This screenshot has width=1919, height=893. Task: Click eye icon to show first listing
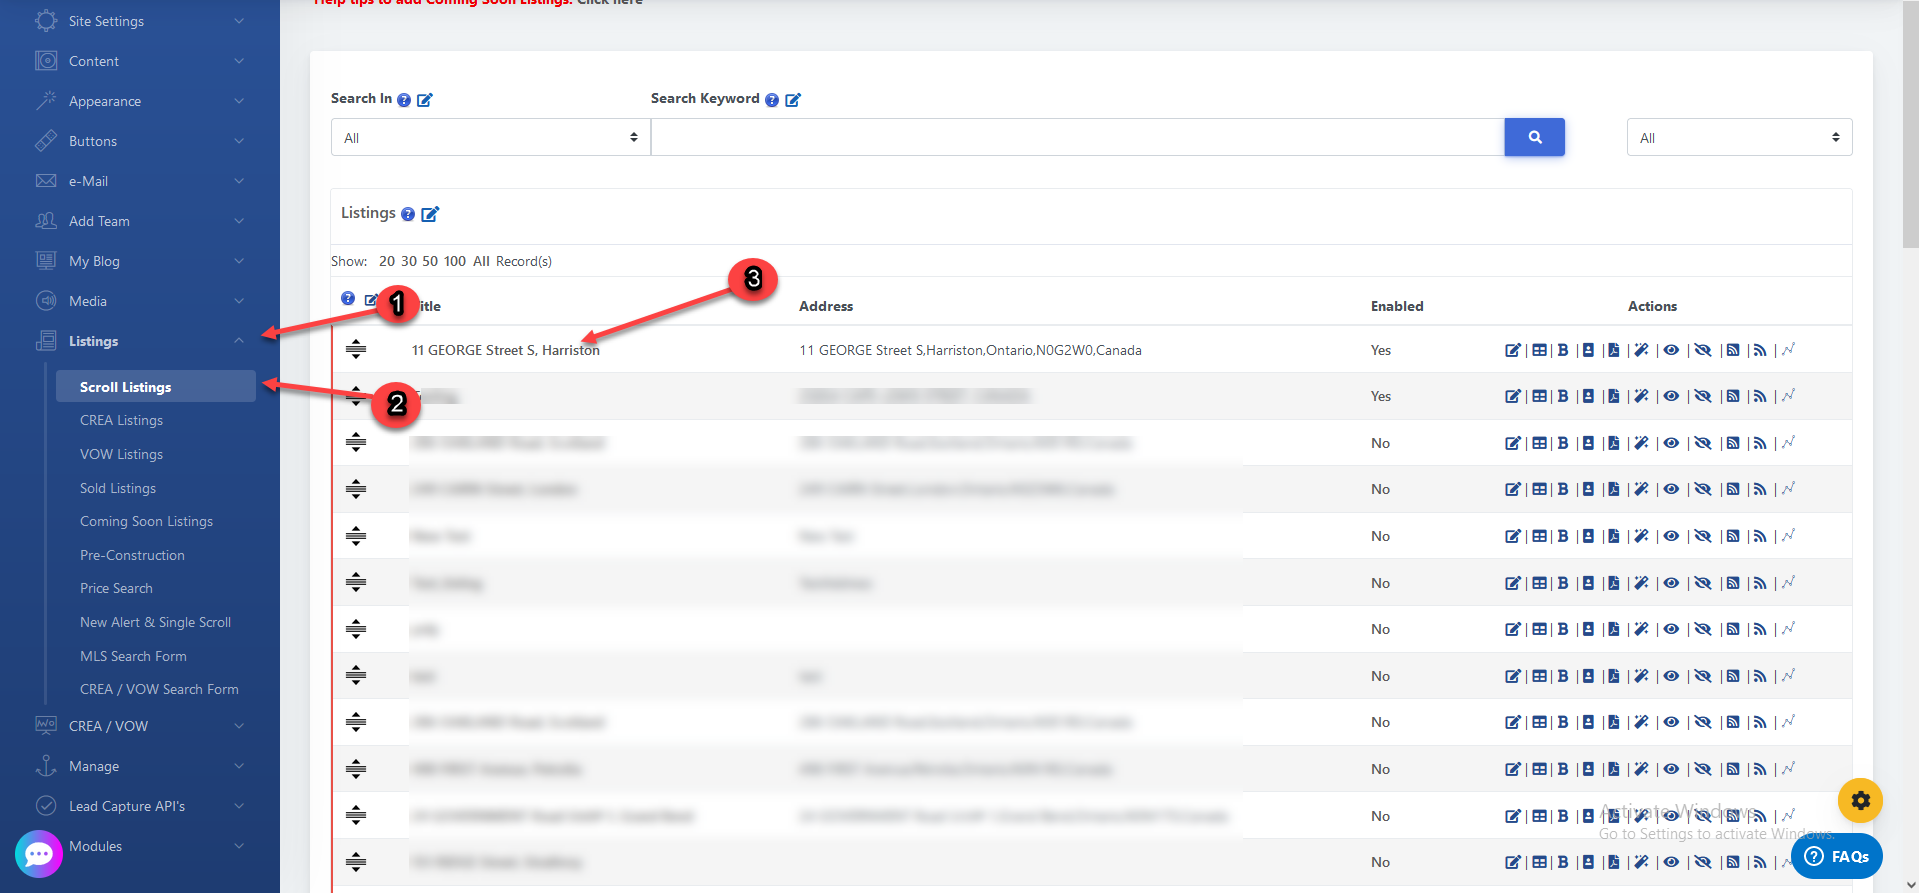(1671, 350)
